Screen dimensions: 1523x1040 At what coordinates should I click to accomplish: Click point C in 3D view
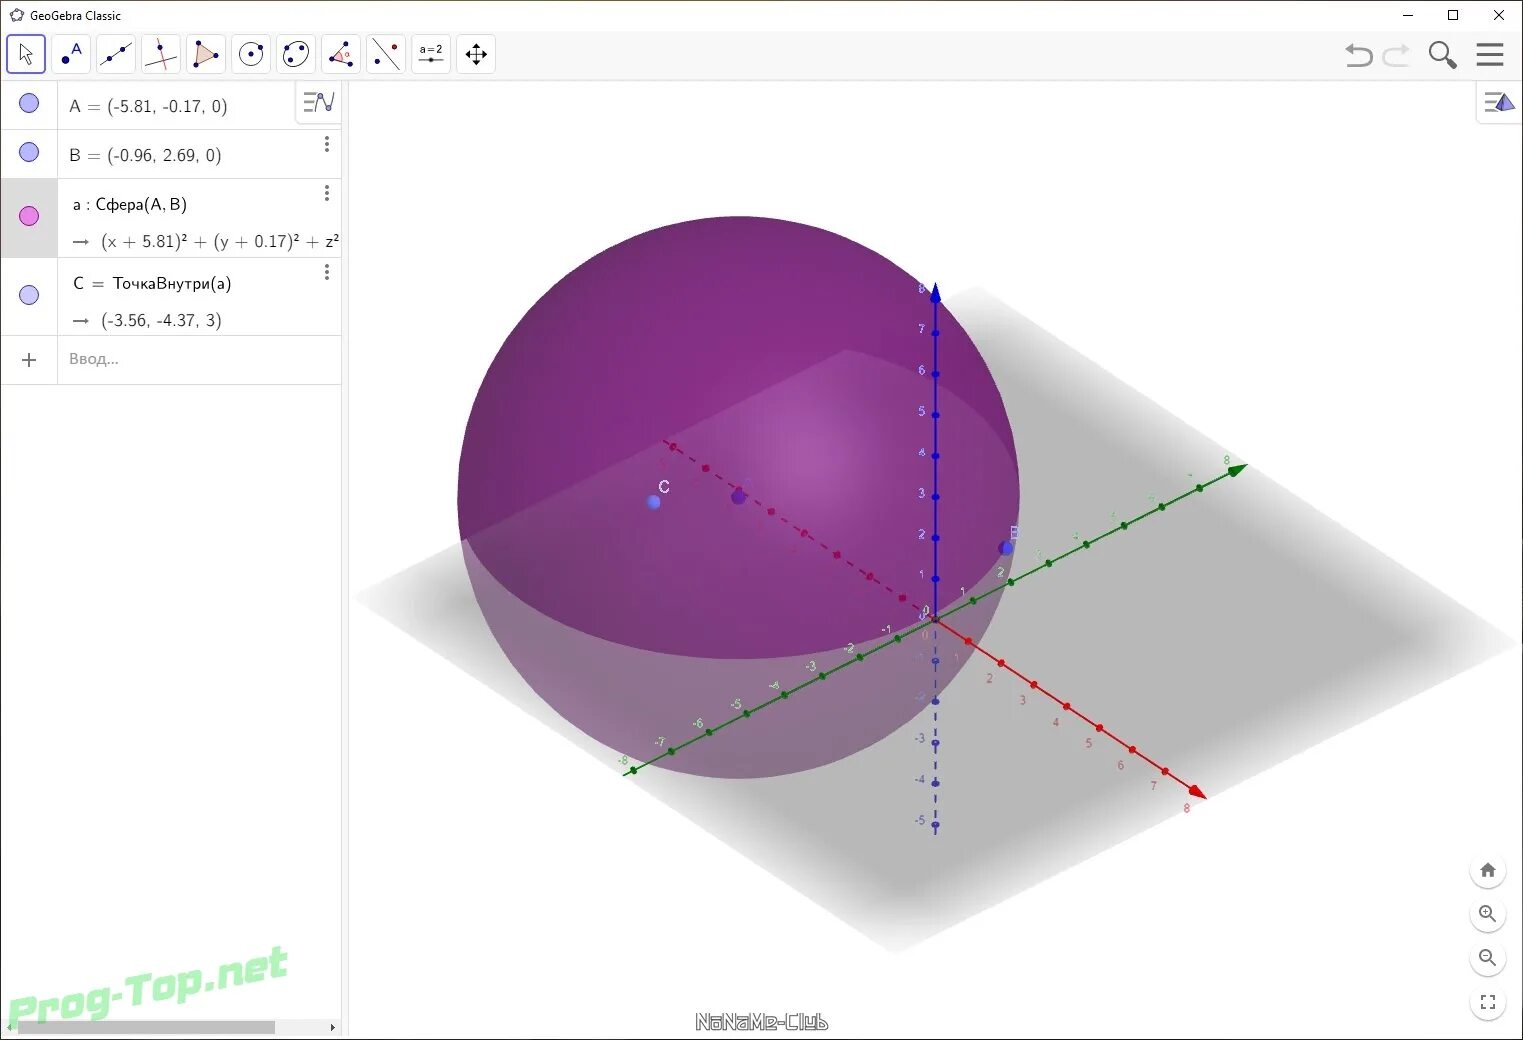[x=653, y=501]
